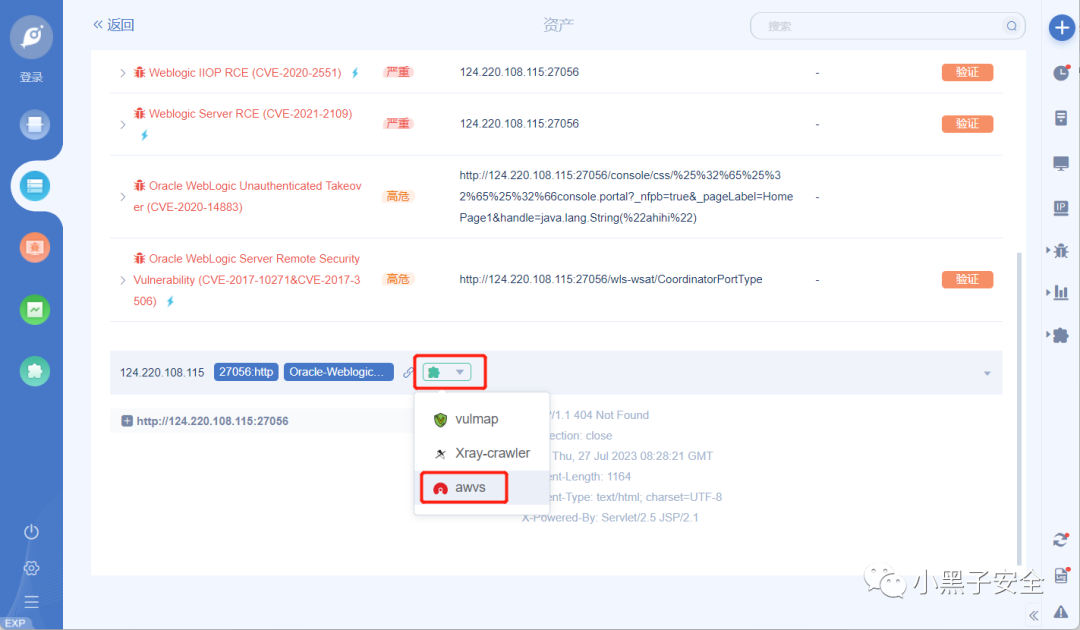The image size is (1080, 630).
Task: Select Xray-crawler from plugin menu
Action: pos(482,454)
